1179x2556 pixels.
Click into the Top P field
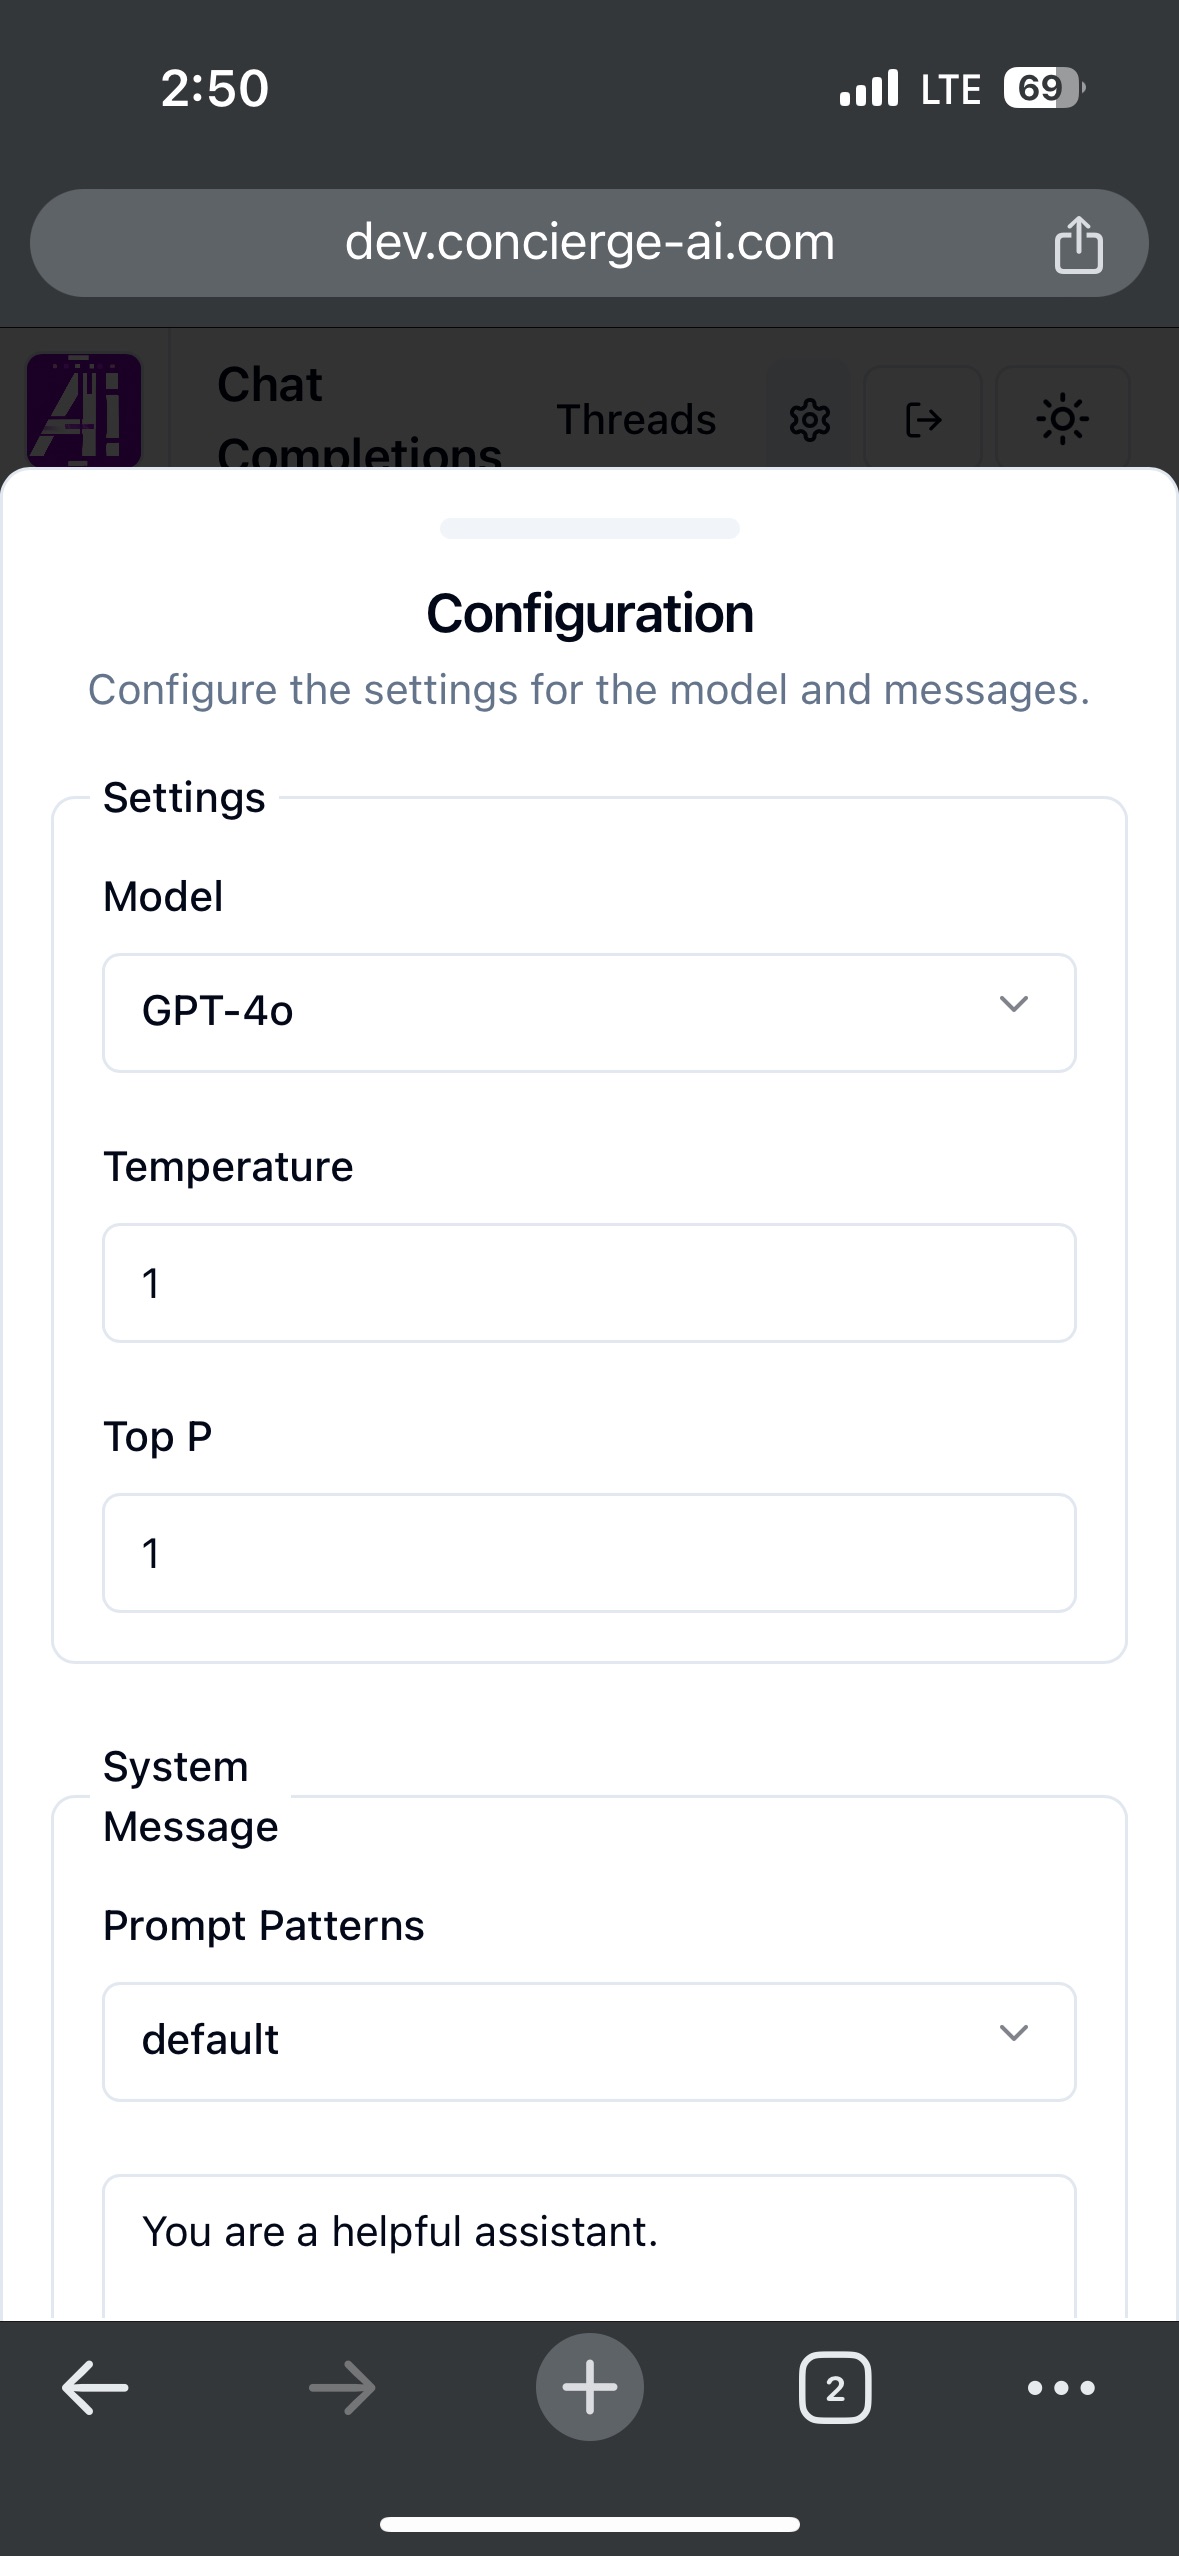tap(589, 1553)
